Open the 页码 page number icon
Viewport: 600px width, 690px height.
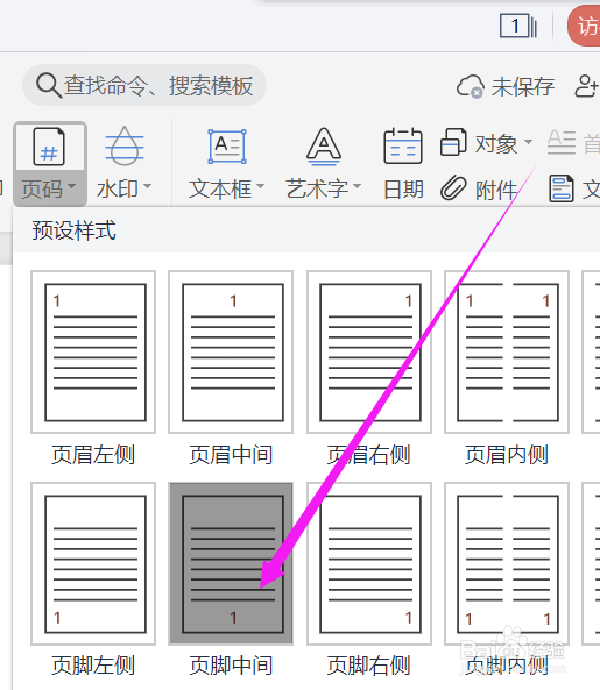click(49, 147)
